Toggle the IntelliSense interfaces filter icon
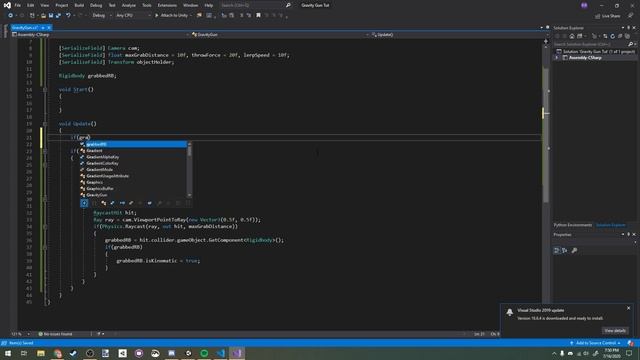 [x=122, y=203]
